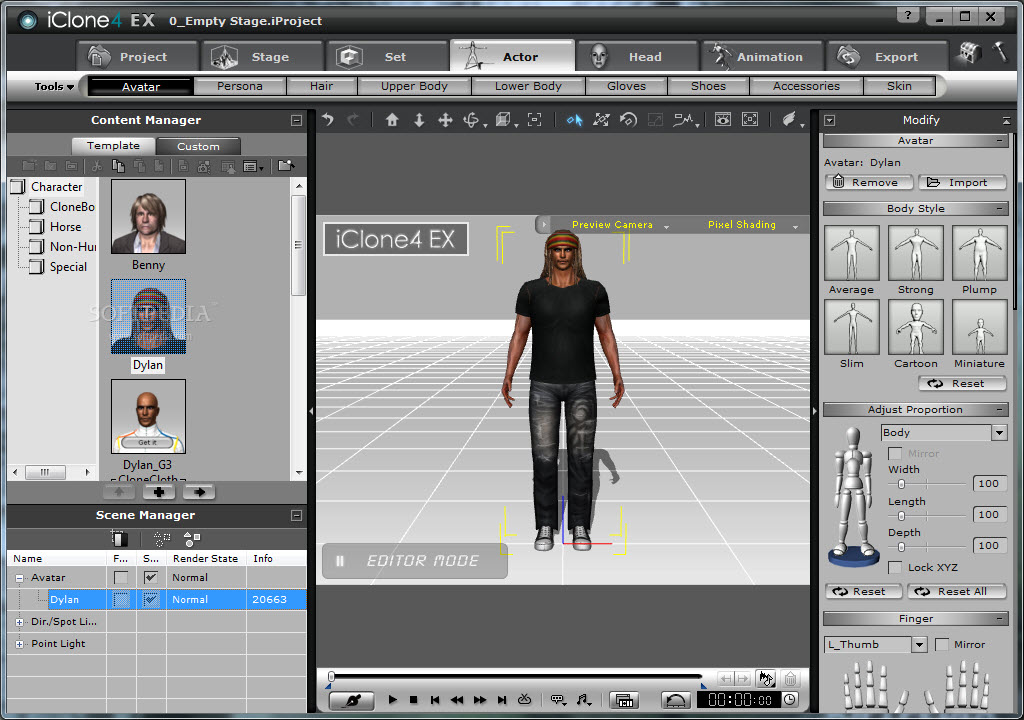Open the cube view preset tool
Viewport: 1024px width, 720px height.
tap(503, 120)
